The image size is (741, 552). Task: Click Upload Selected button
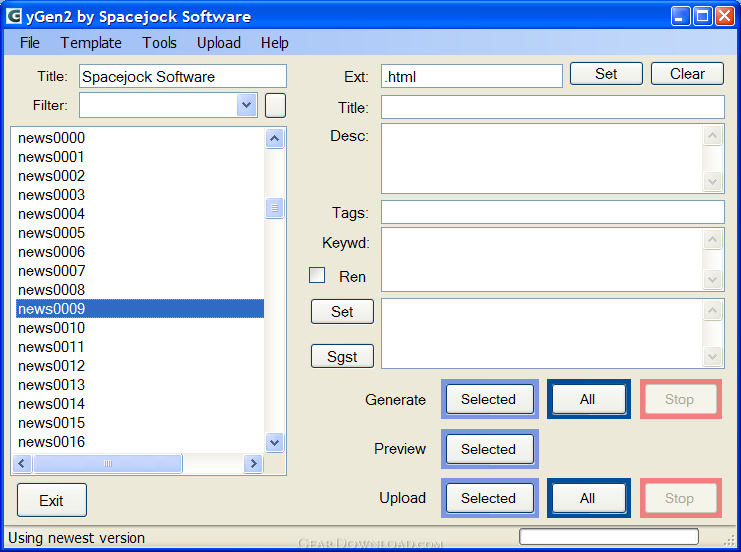(x=490, y=498)
